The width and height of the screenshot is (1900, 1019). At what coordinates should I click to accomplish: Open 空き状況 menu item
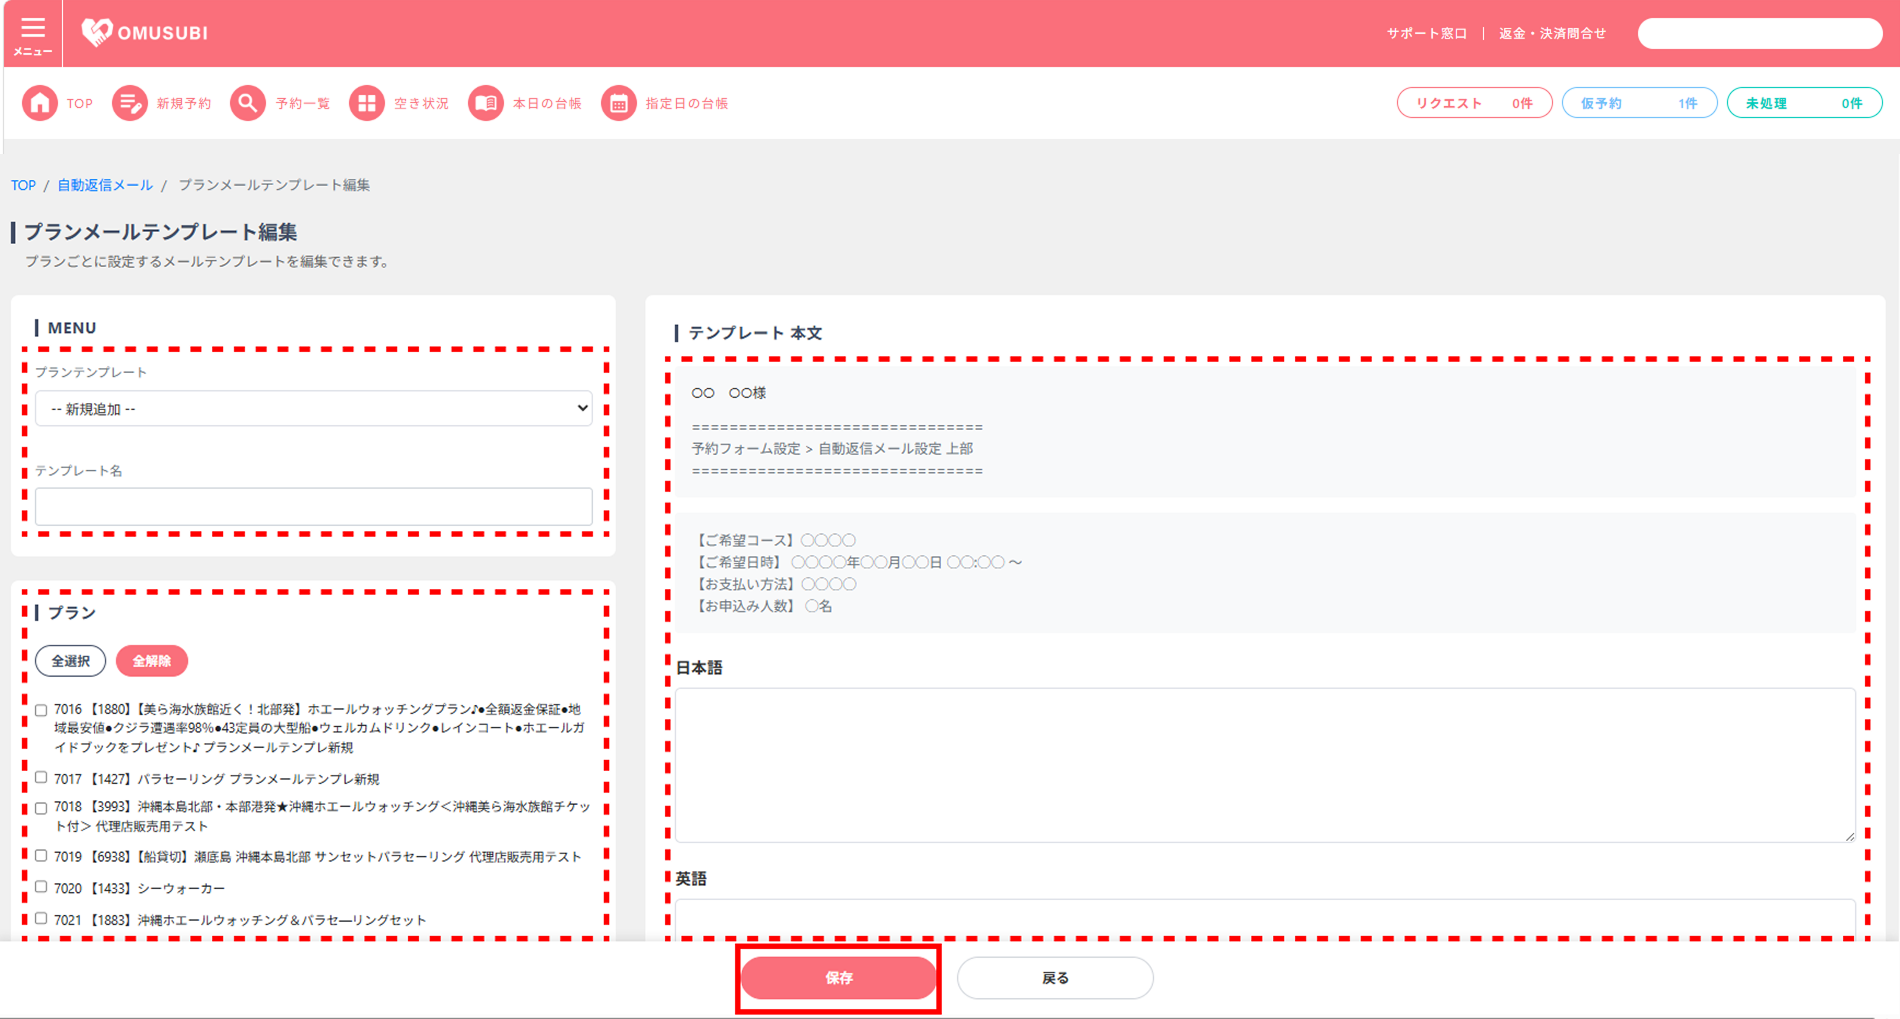[x=421, y=104]
